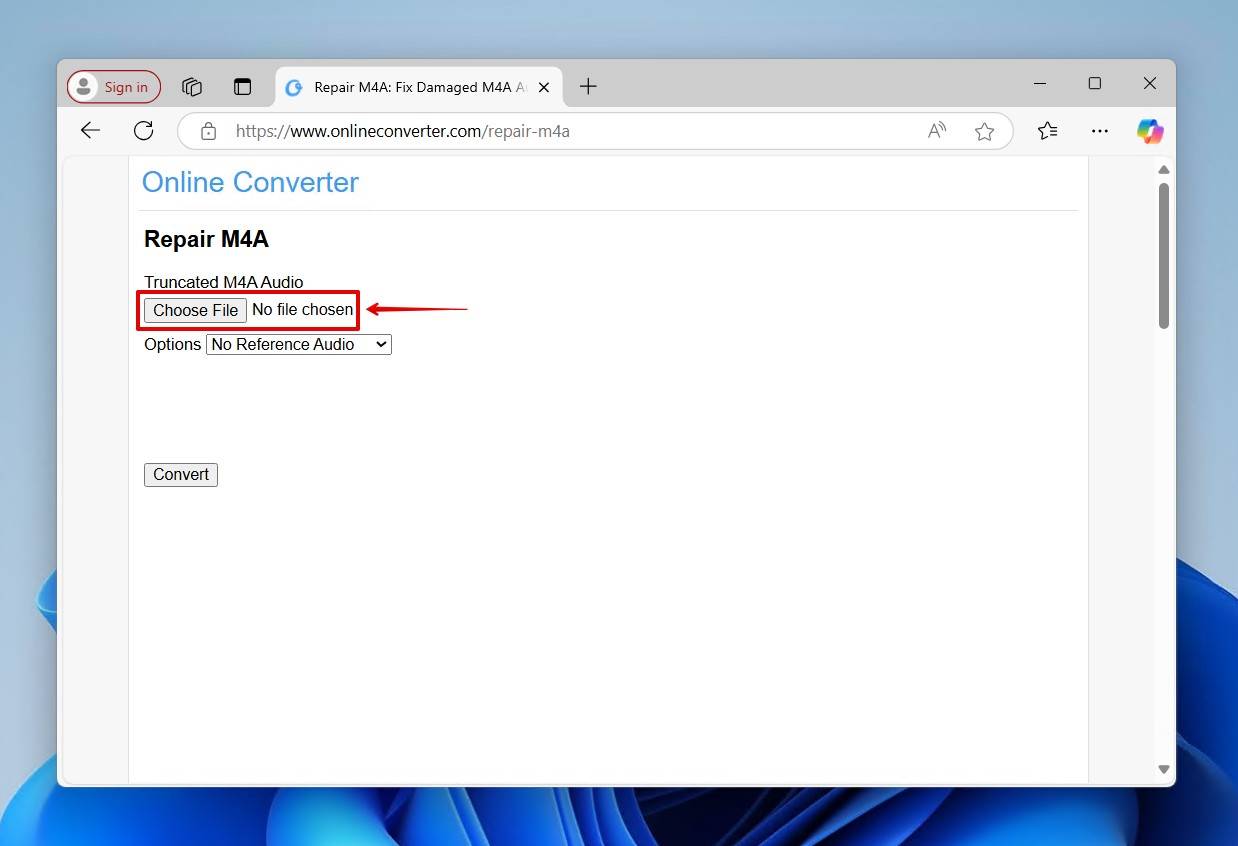
Task: Click the Back navigation arrow
Action: tap(90, 130)
